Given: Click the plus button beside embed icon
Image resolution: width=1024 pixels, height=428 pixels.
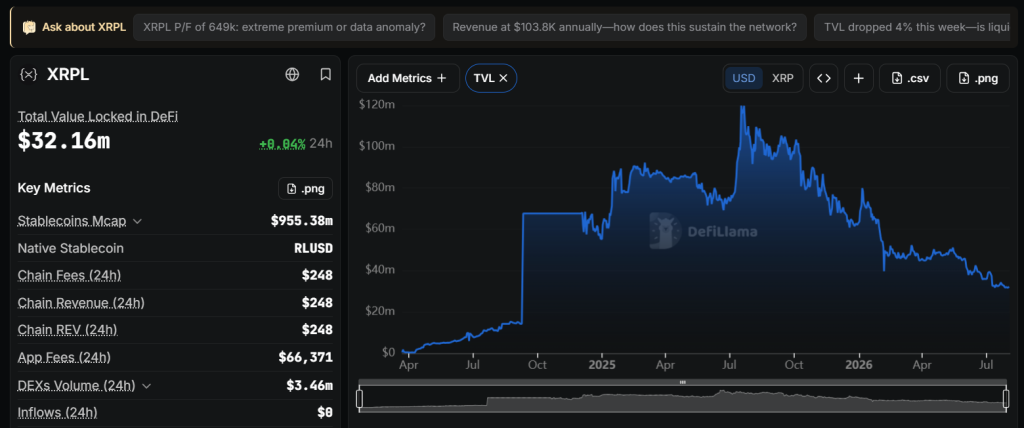Looking at the screenshot, I should pos(858,78).
